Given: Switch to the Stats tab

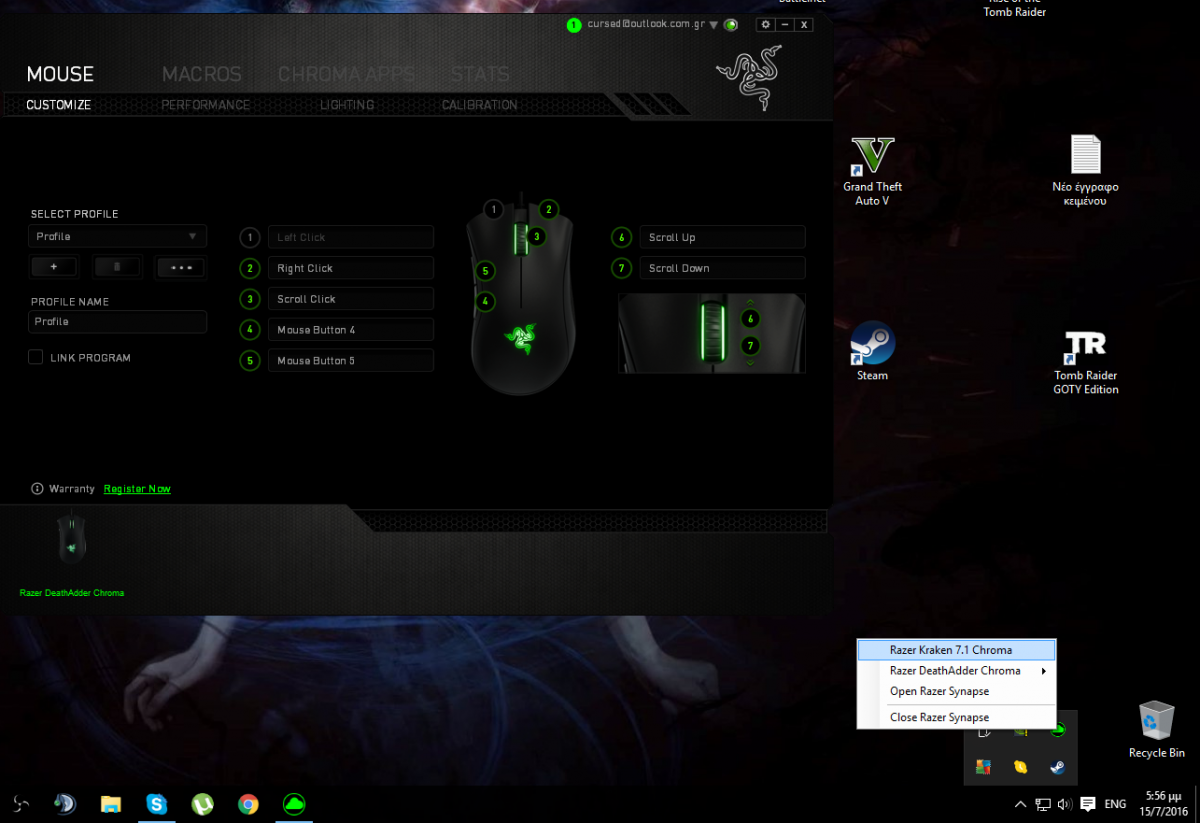Looking at the screenshot, I should (x=480, y=74).
